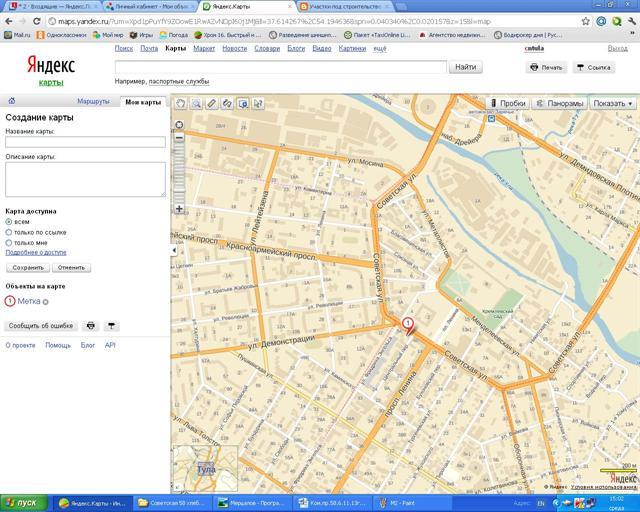This screenshot has height=512, width=640.
Task: Click the Yandex logo
Action: [51, 65]
